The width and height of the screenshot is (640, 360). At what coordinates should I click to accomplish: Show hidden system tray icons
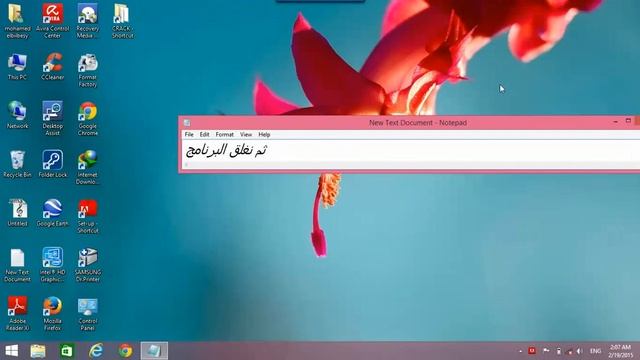point(520,351)
